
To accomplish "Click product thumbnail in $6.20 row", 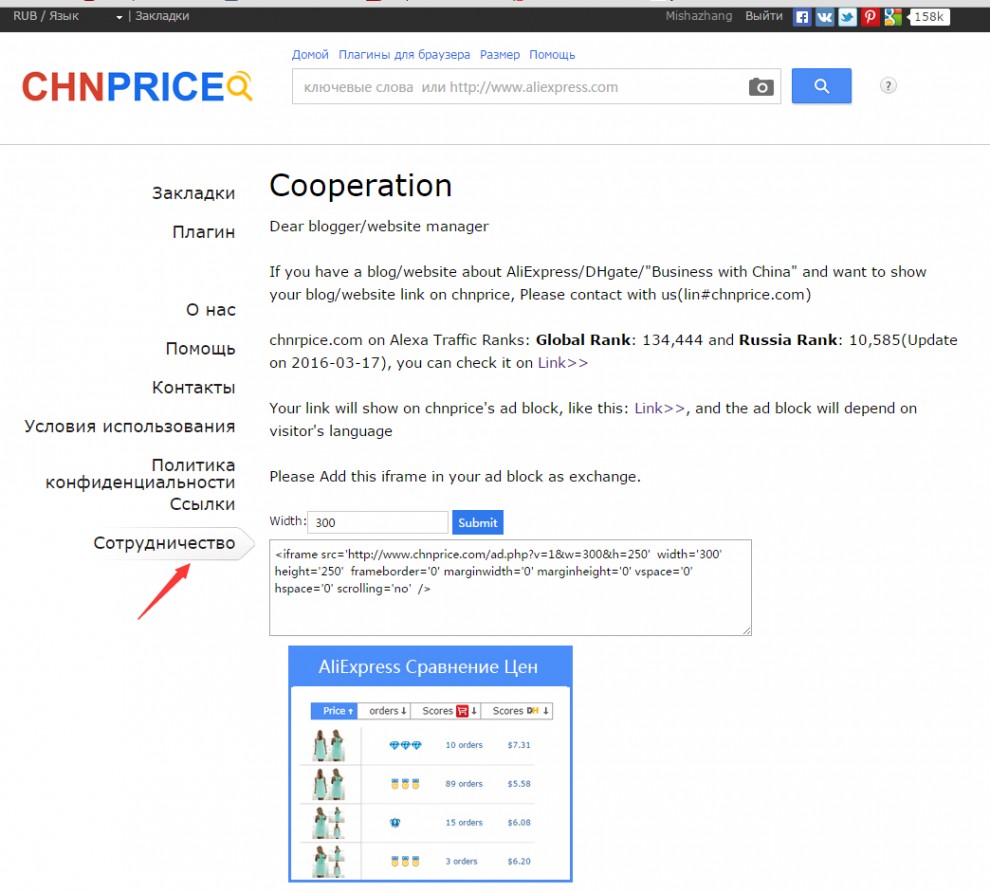I will (x=328, y=861).
